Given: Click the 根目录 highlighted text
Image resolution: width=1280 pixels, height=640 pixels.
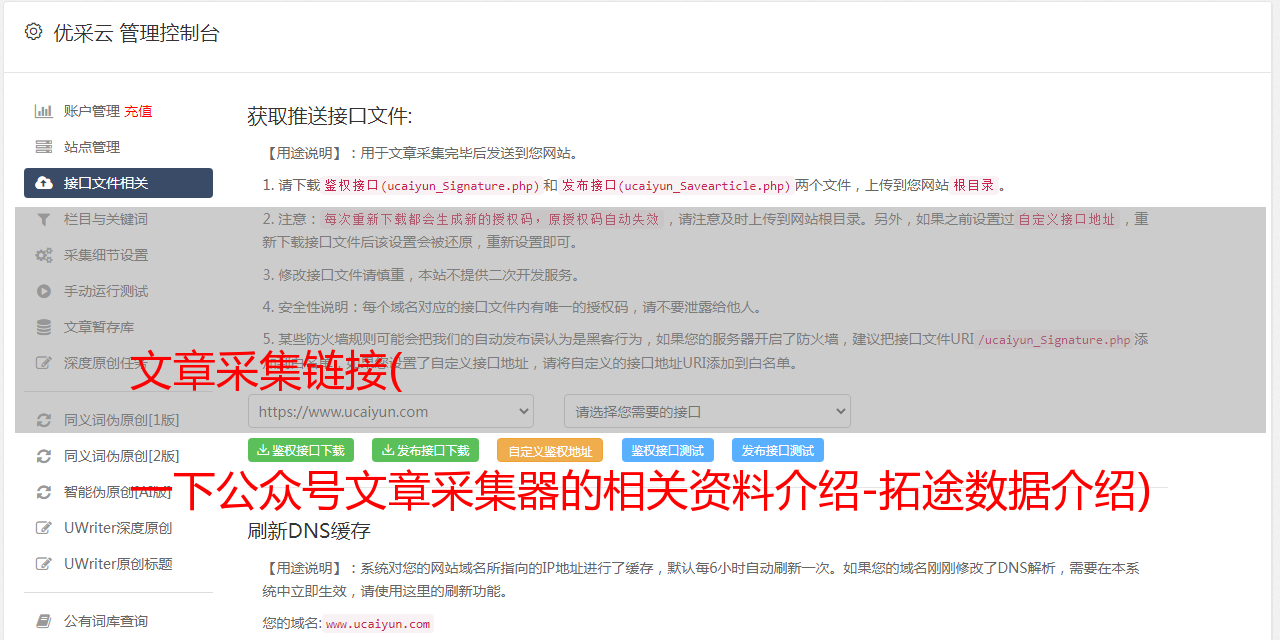Looking at the screenshot, I should click(x=974, y=186).
